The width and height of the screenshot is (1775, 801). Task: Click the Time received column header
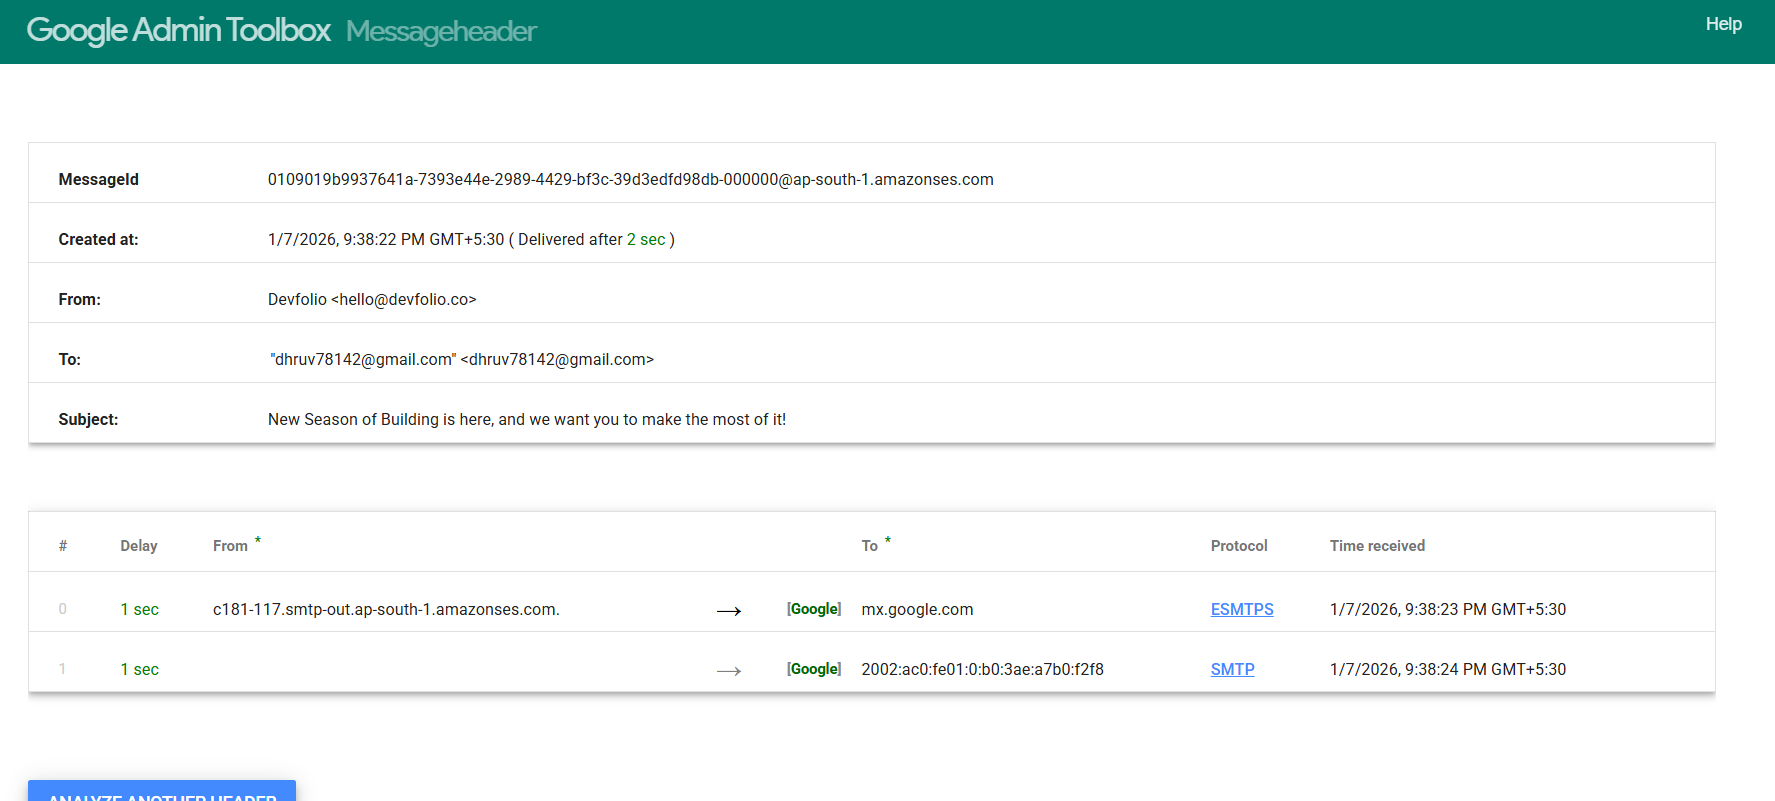click(x=1377, y=546)
